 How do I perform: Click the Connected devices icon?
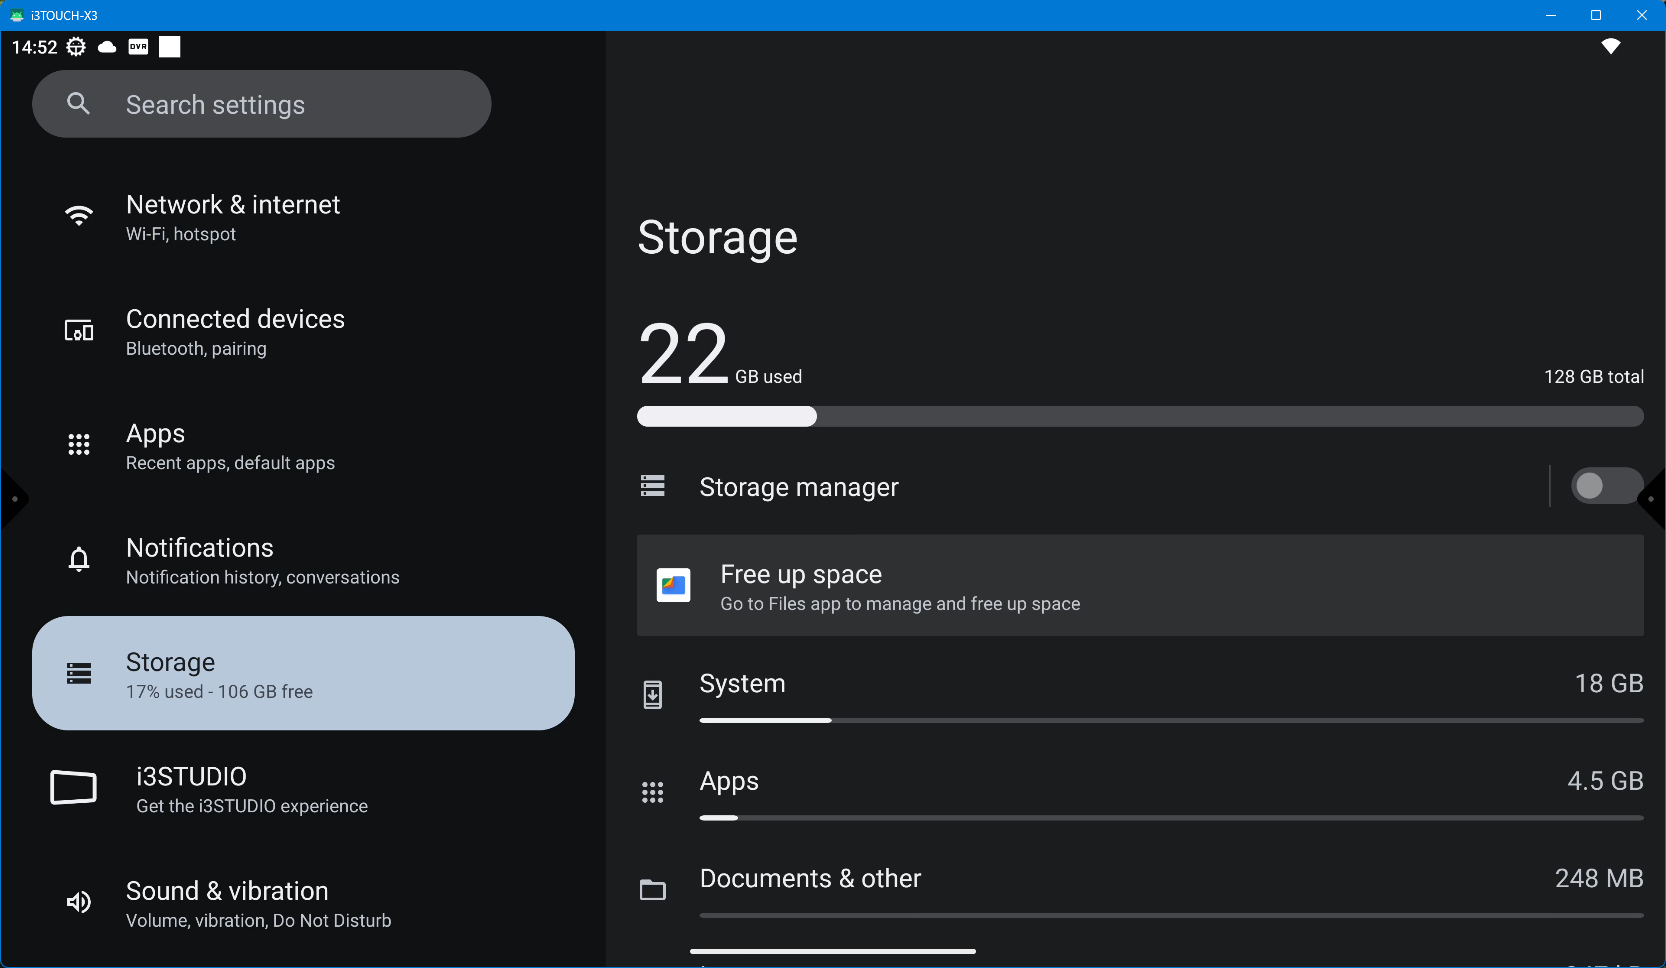[79, 331]
